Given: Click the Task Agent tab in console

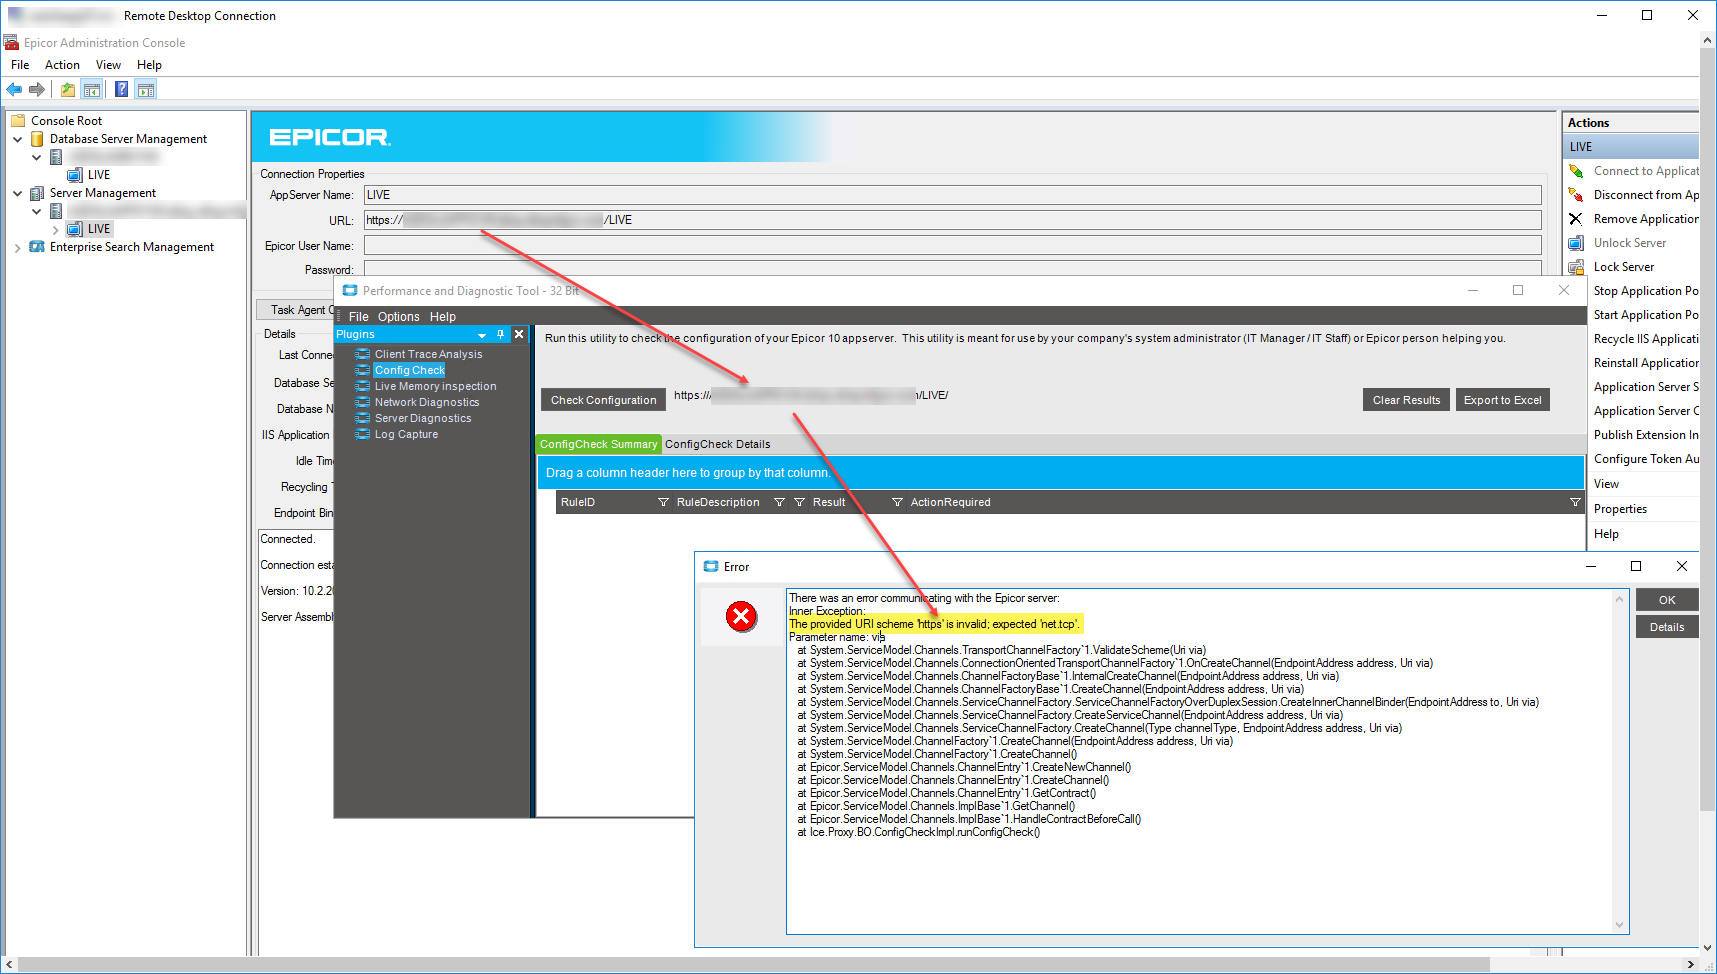Looking at the screenshot, I should pos(296,310).
